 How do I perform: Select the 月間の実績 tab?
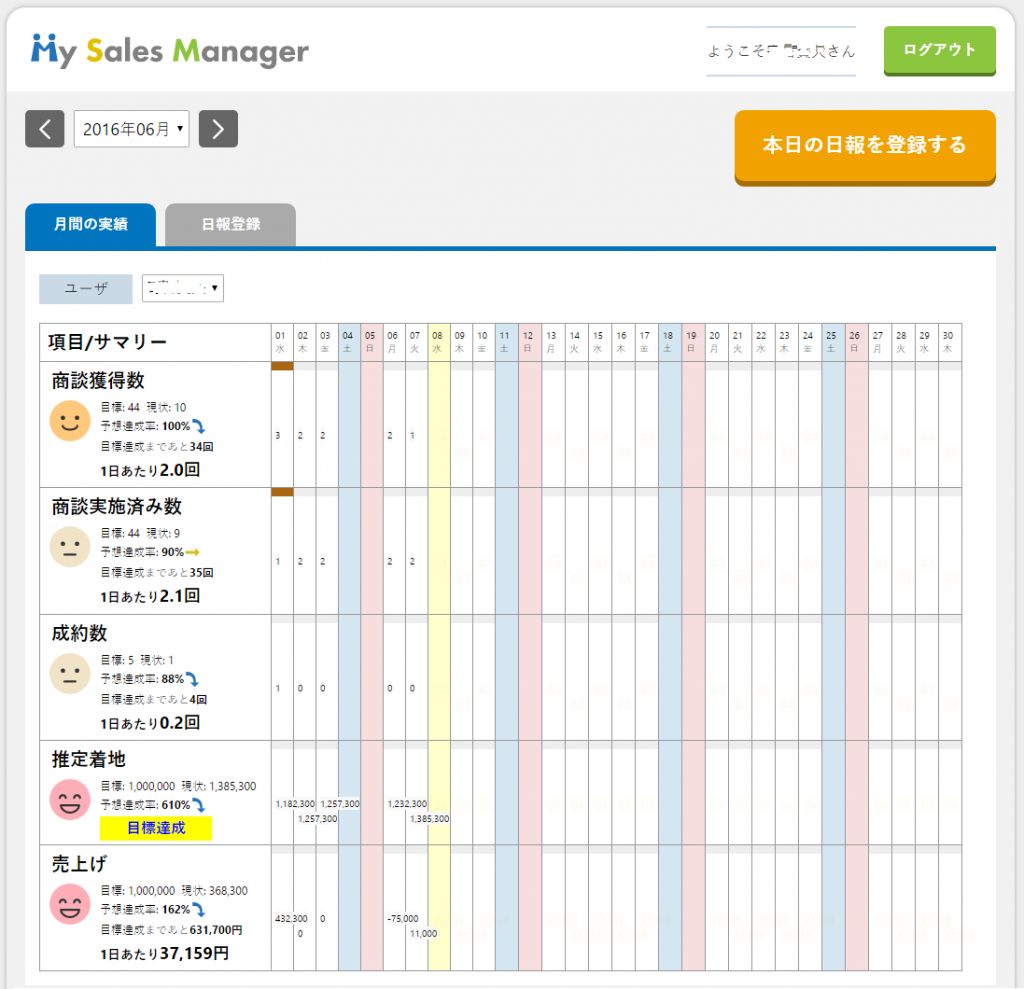[90, 225]
